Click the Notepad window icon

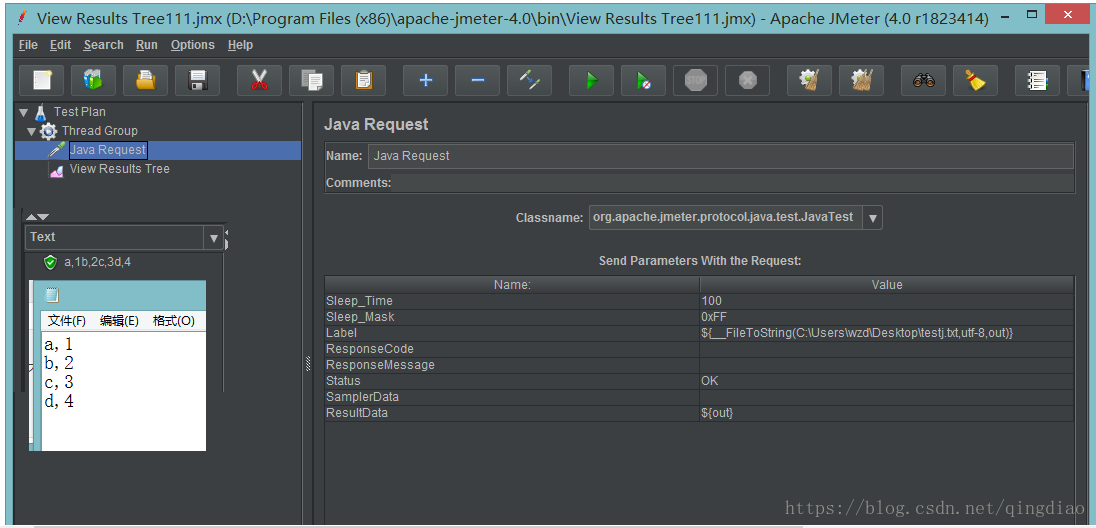[x=52, y=295]
